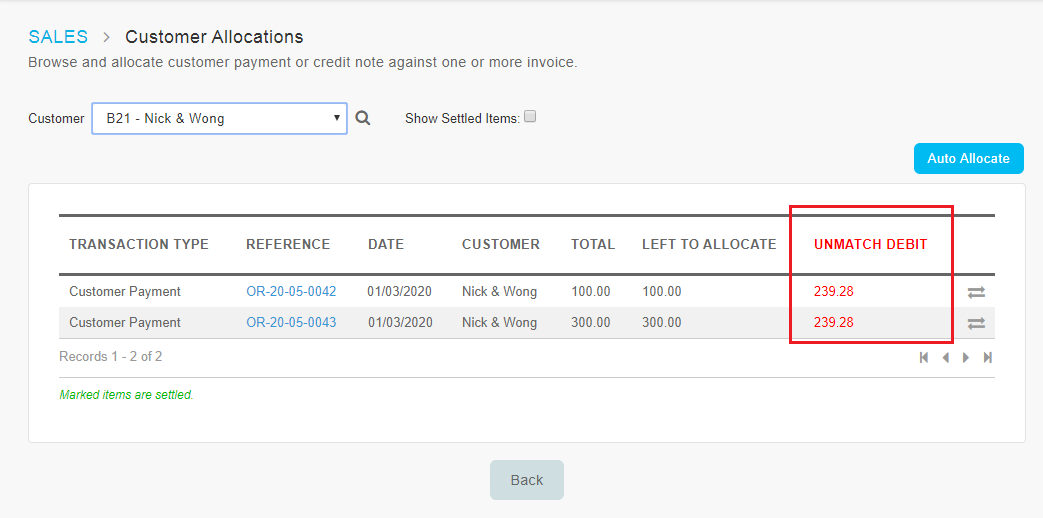Open reference OR-20-05-0042 link
1043x518 pixels.
click(291, 291)
